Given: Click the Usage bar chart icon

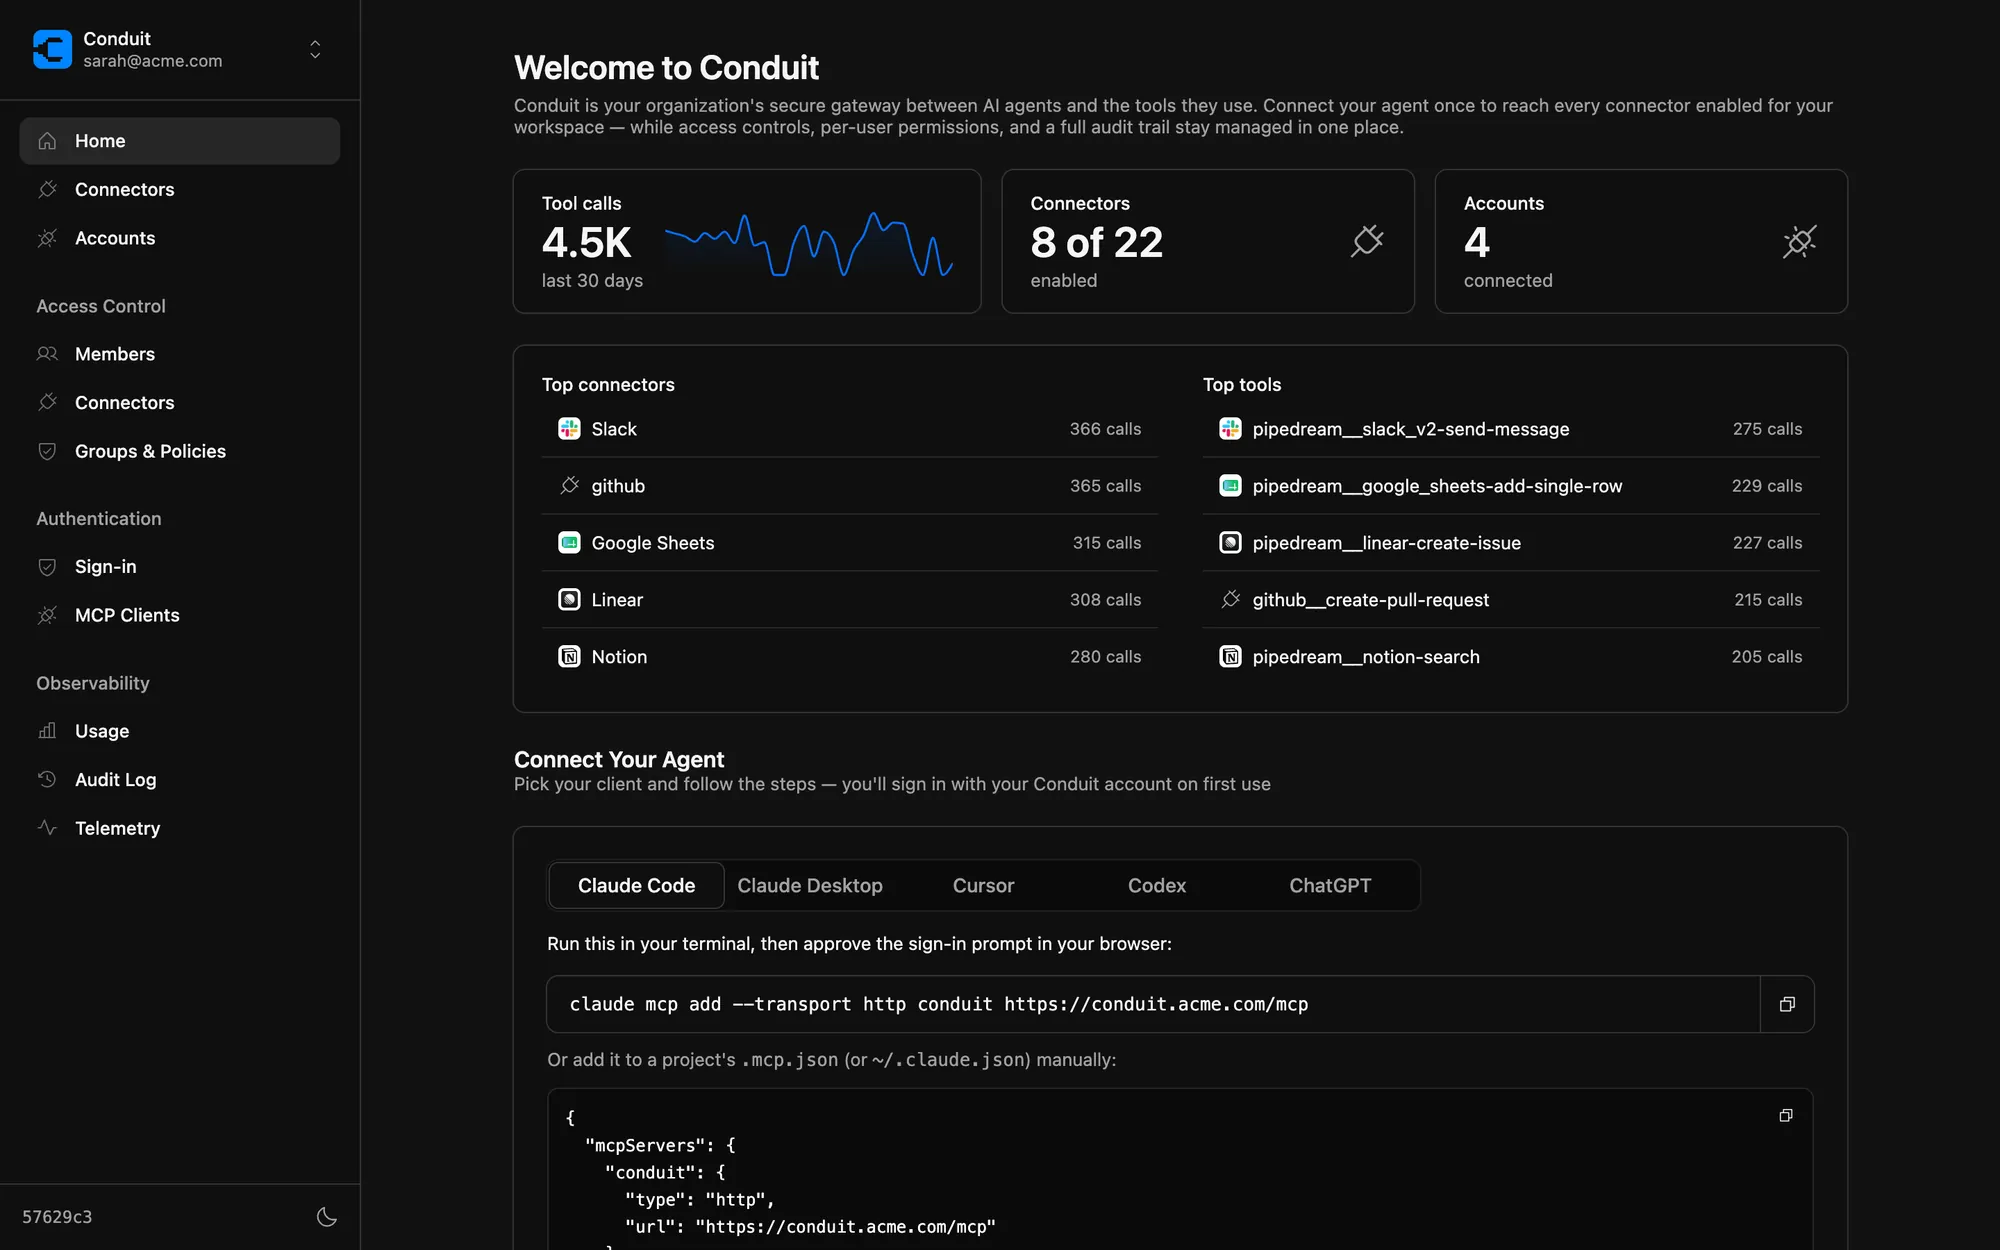Looking at the screenshot, I should click(x=47, y=731).
